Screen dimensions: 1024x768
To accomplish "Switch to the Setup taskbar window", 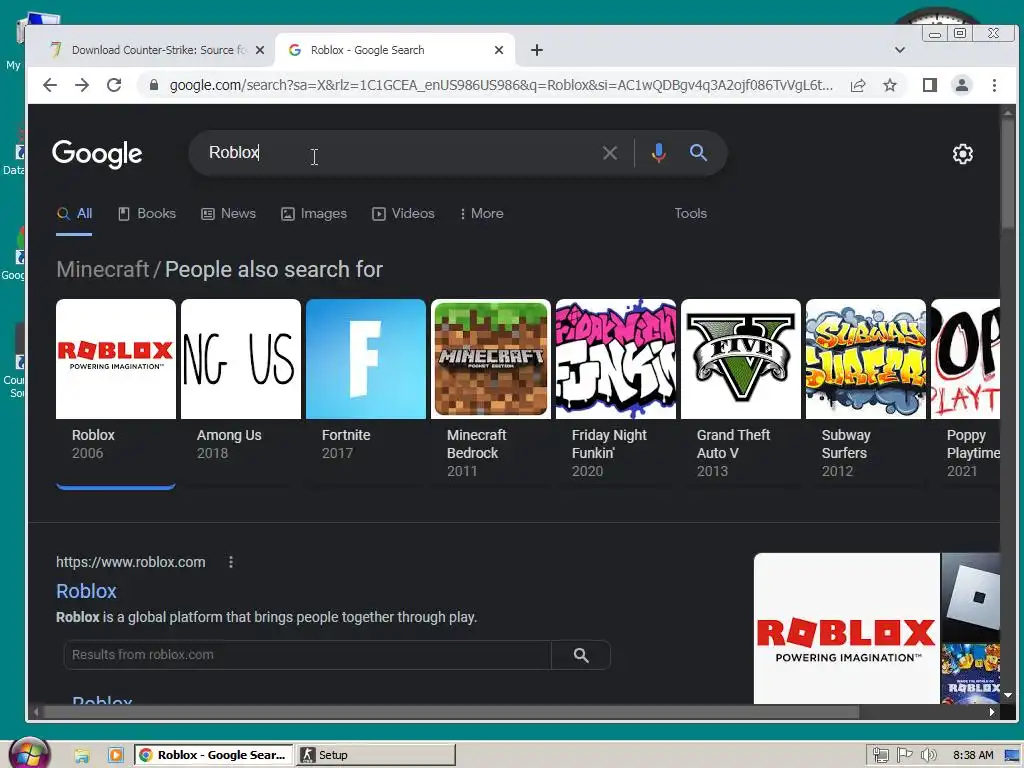I will point(376,755).
